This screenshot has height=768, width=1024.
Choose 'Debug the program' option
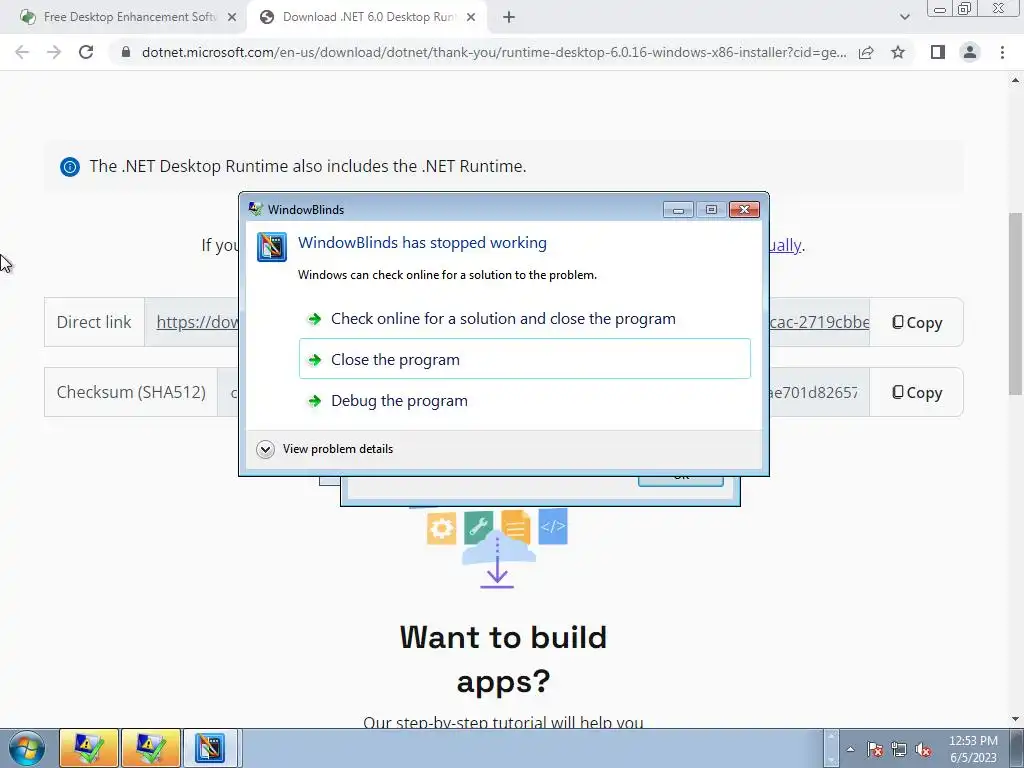pyautogui.click(x=399, y=401)
